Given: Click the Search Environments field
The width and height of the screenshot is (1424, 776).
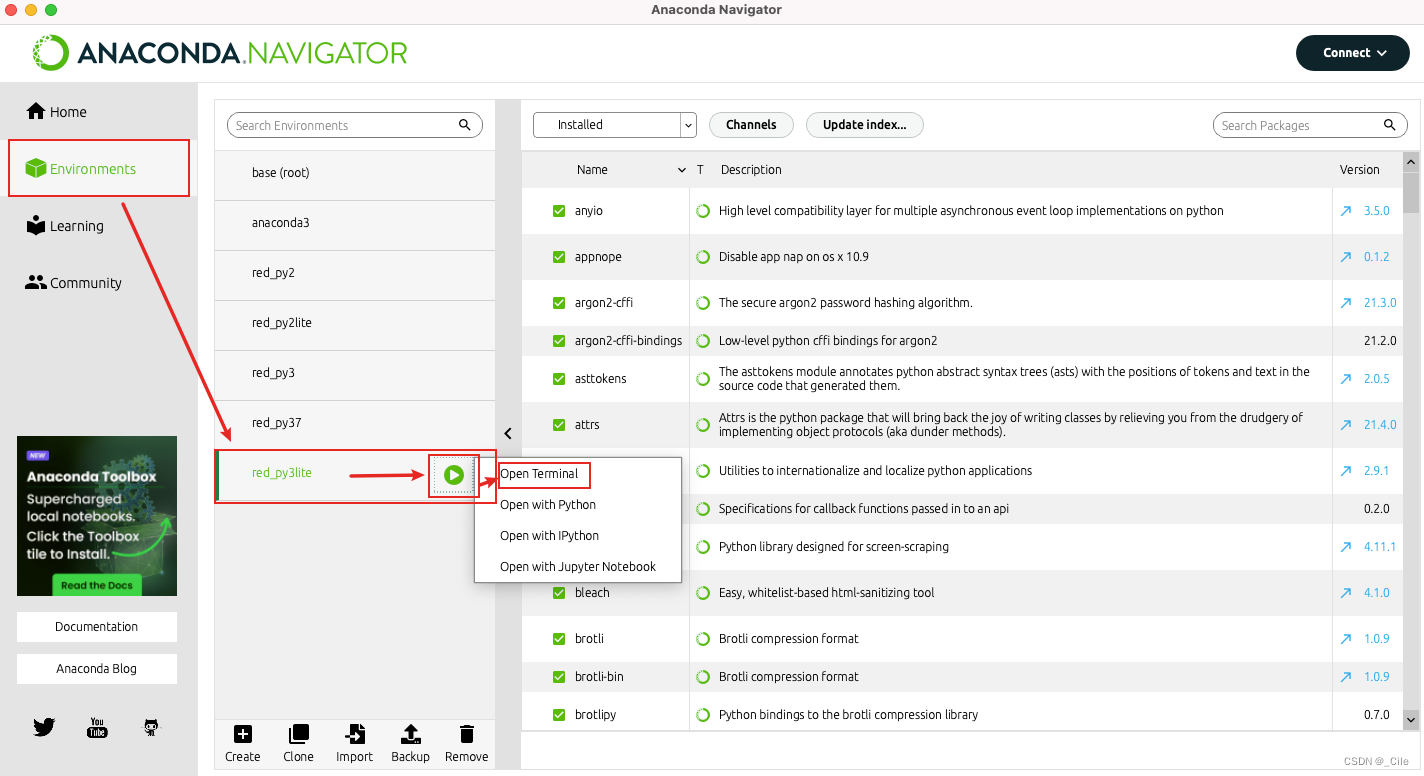Looking at the screenshot, I should pos(355,125).
